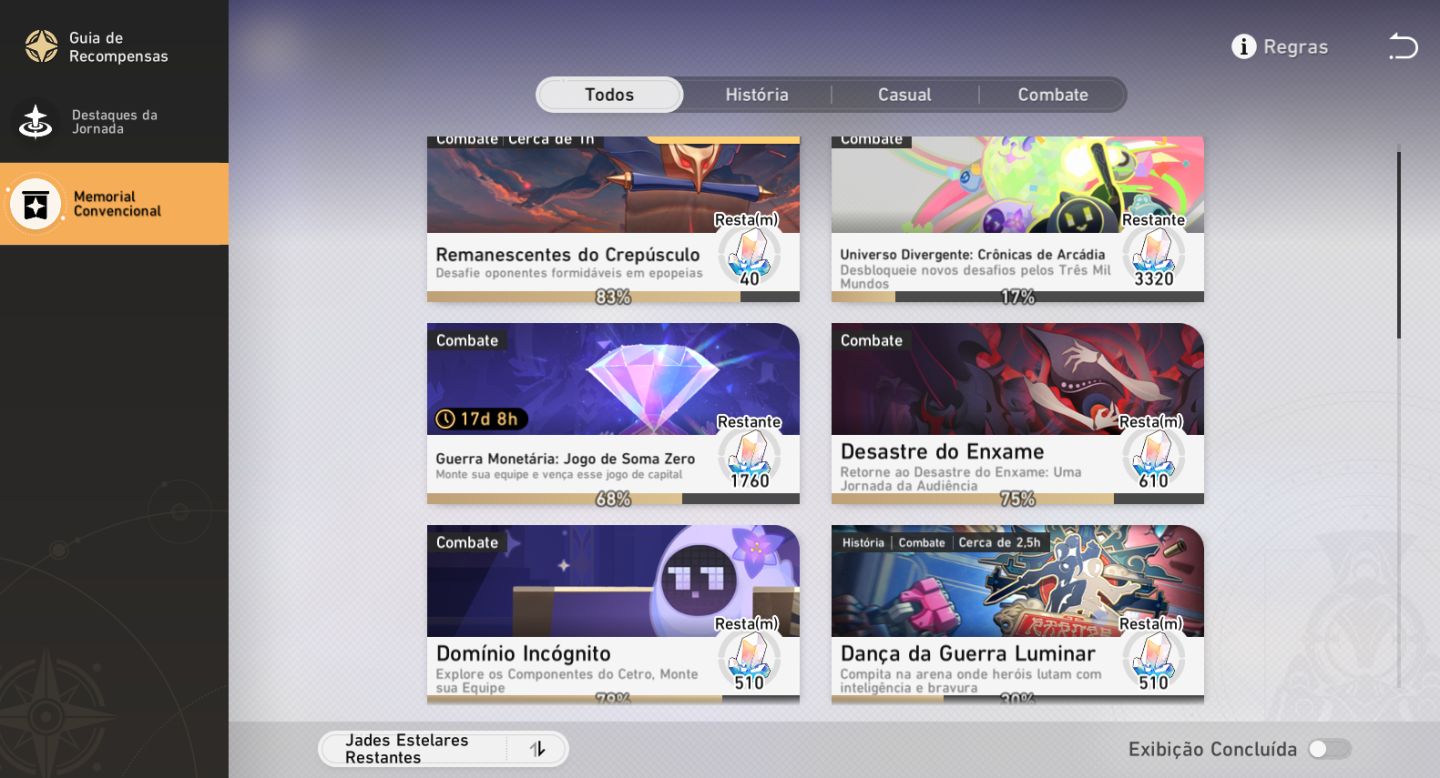This screenshot has height=778, width=1440.
Task: Click the 'Regras' label text
Action: (x=1296, y=47)
